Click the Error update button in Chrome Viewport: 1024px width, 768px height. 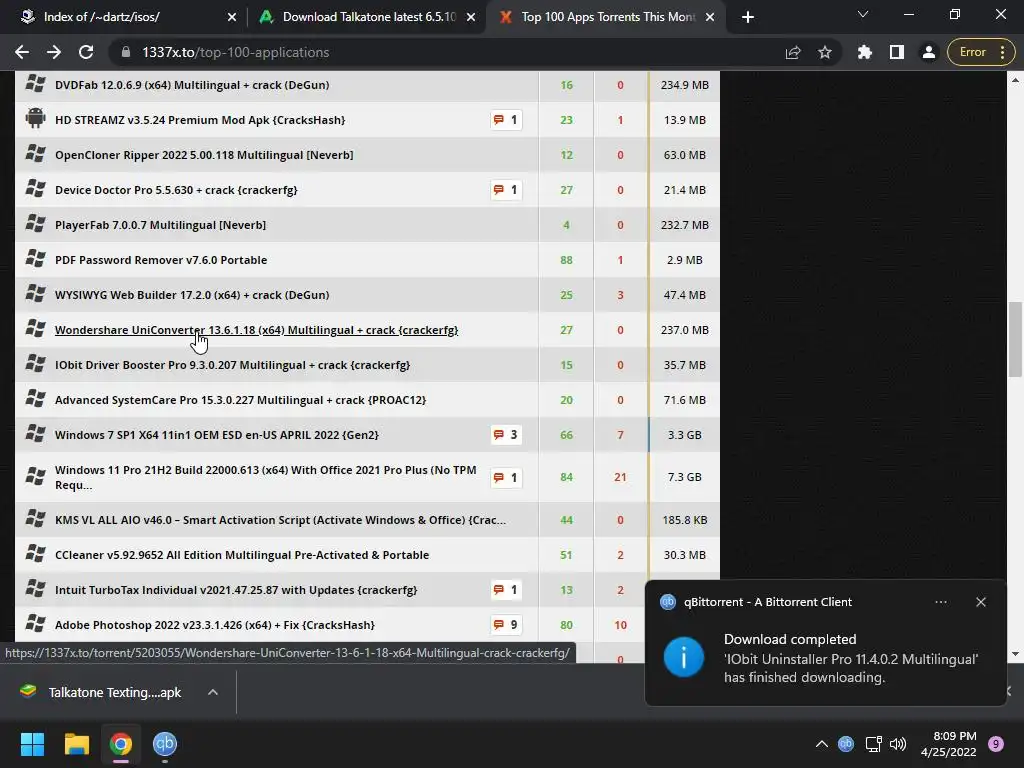tap(981, 52)
